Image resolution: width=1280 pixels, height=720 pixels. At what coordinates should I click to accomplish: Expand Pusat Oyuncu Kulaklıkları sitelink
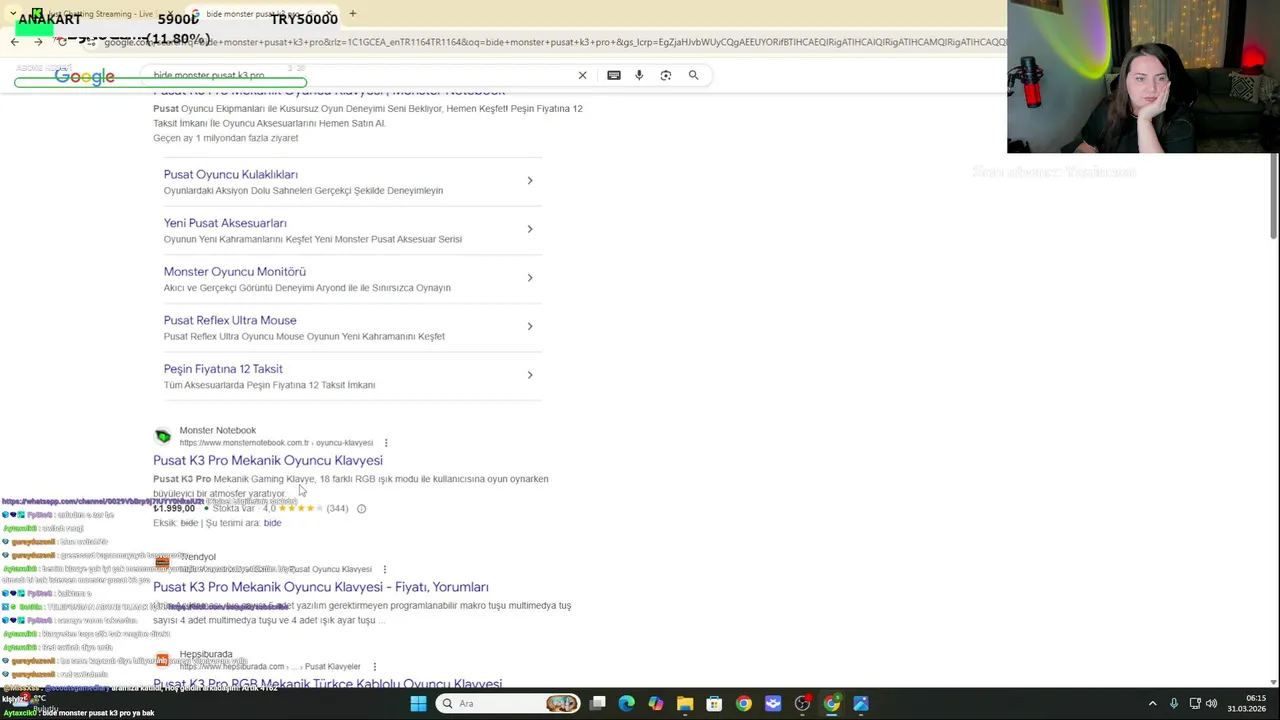[x=530, y=181]
